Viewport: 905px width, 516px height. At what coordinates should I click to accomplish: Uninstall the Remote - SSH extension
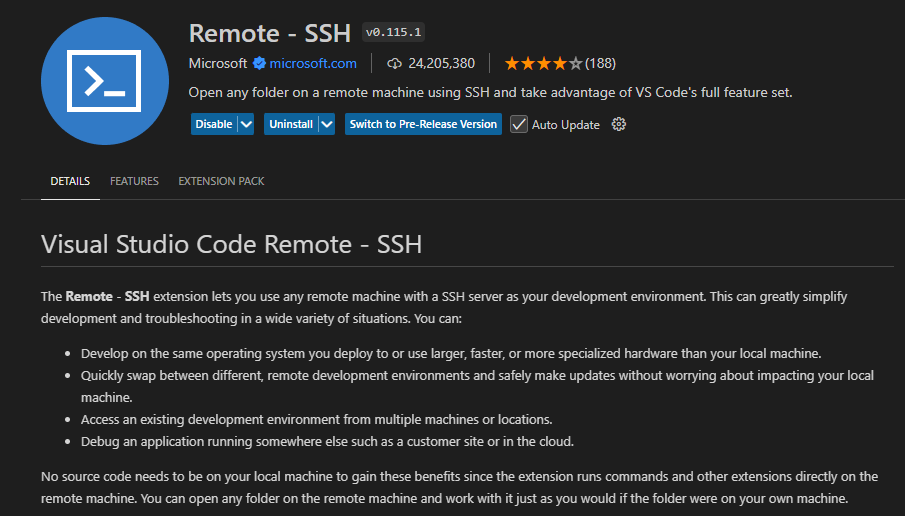pos(291,124)
